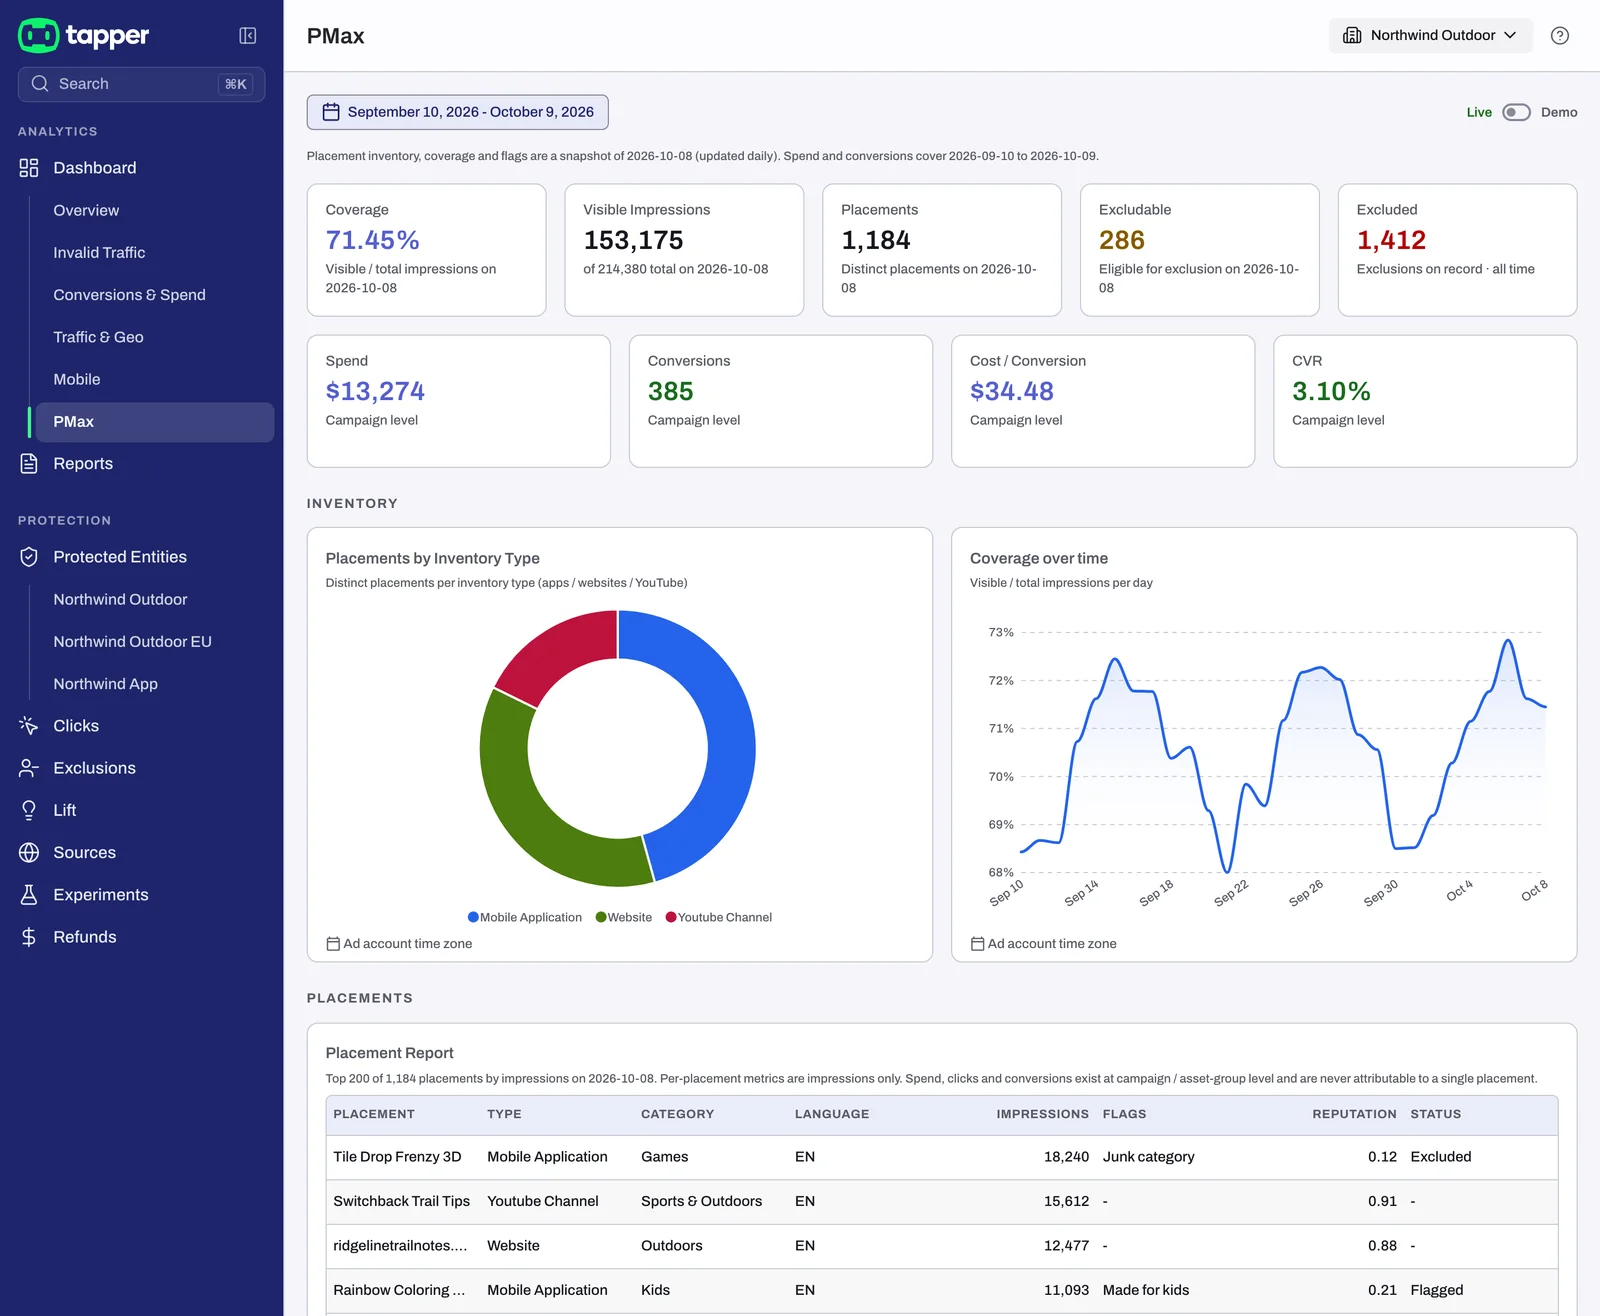The width and height of the screenshot is (1600, 1316).
Task: Open the Northwind Outdoor account dropdown
Action: (x=1431, y=35)
